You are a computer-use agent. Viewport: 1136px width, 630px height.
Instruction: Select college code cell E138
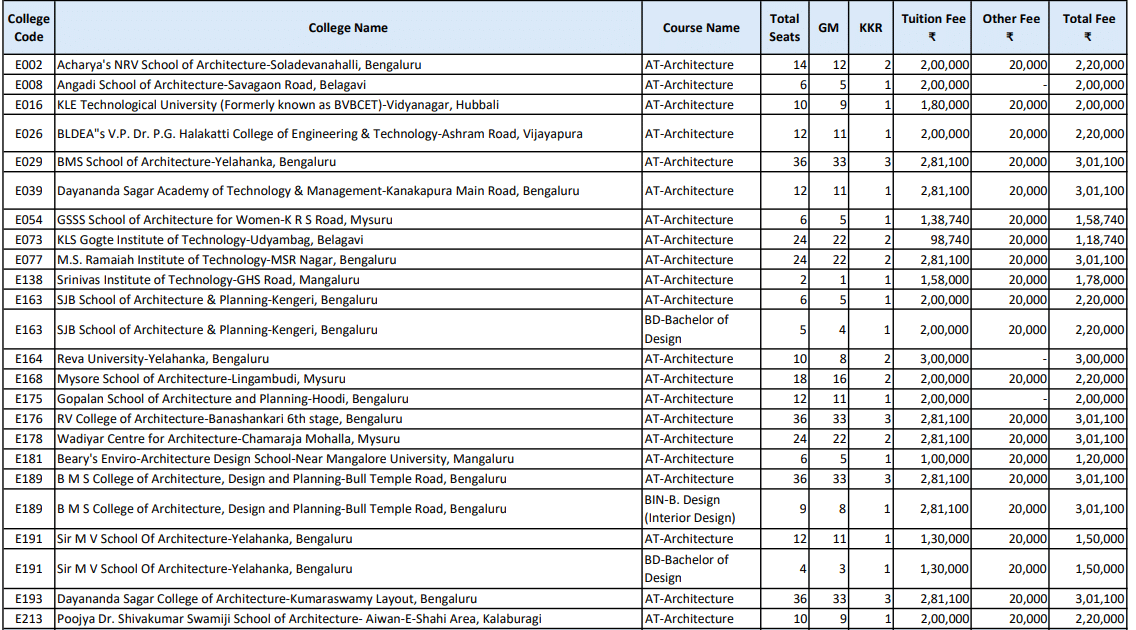(x=29, y=280)
